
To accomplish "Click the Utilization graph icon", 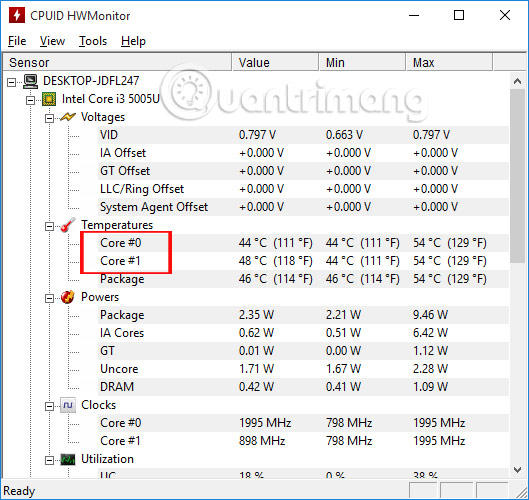I will (x=68, y=459).
